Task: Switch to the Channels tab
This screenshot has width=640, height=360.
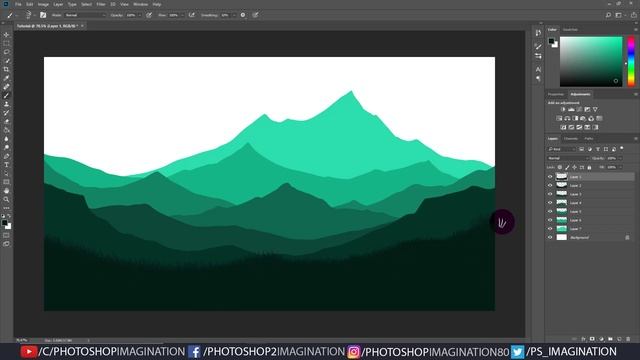Action: pyautogui.click(x=571, y=139)
